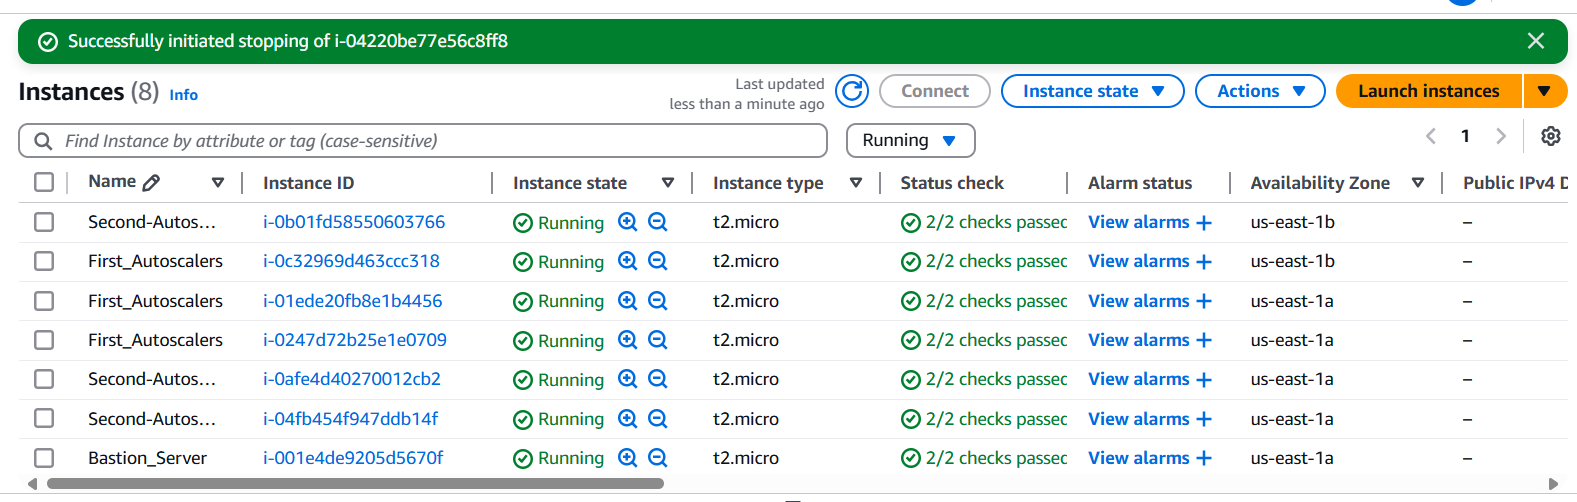Screen dimensions: 1577x502
Task: Click the zoom-out filter icon for i-0b01fd58550603766
Action: click(658, 222)
